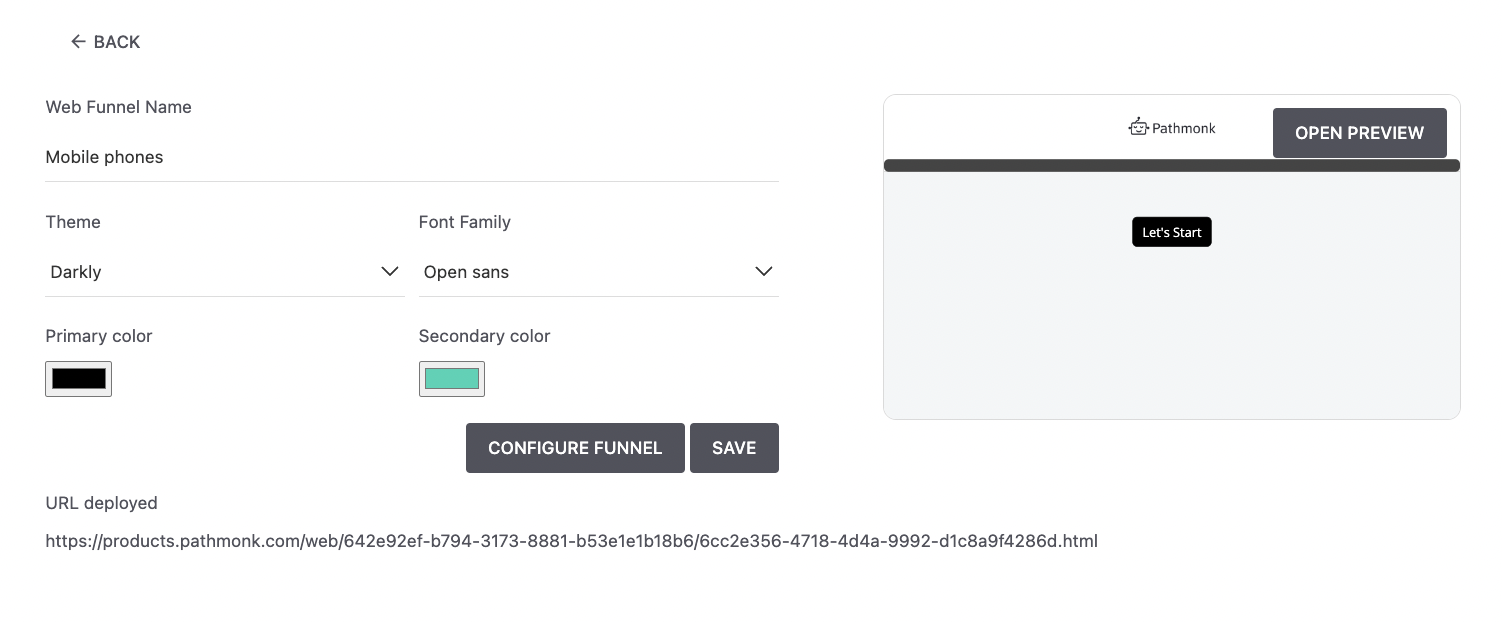Screen dimensions: 1502x622
Task: Click the Let's Start button in preview
Action: click(x=1171, y=231)
